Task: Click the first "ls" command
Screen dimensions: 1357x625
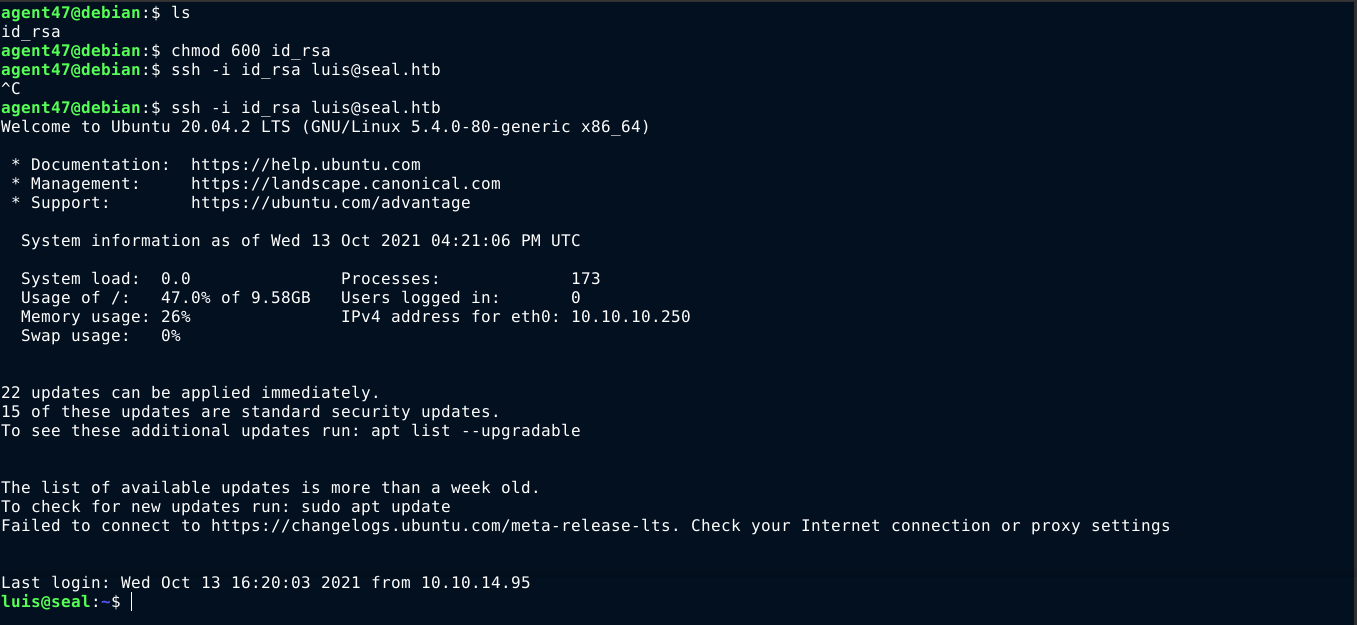Action: 180,13
